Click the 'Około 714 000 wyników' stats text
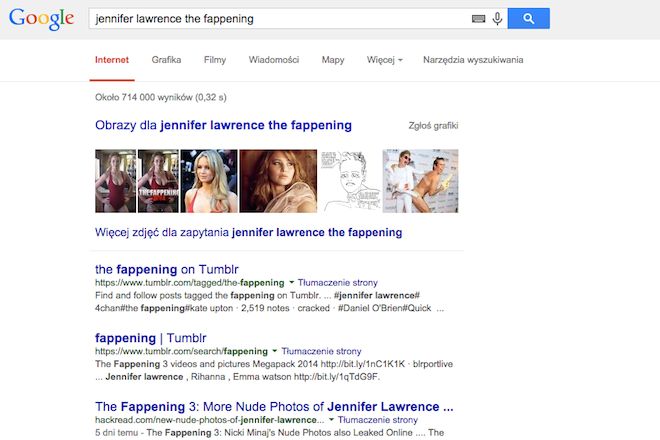 tap(161, 97)
